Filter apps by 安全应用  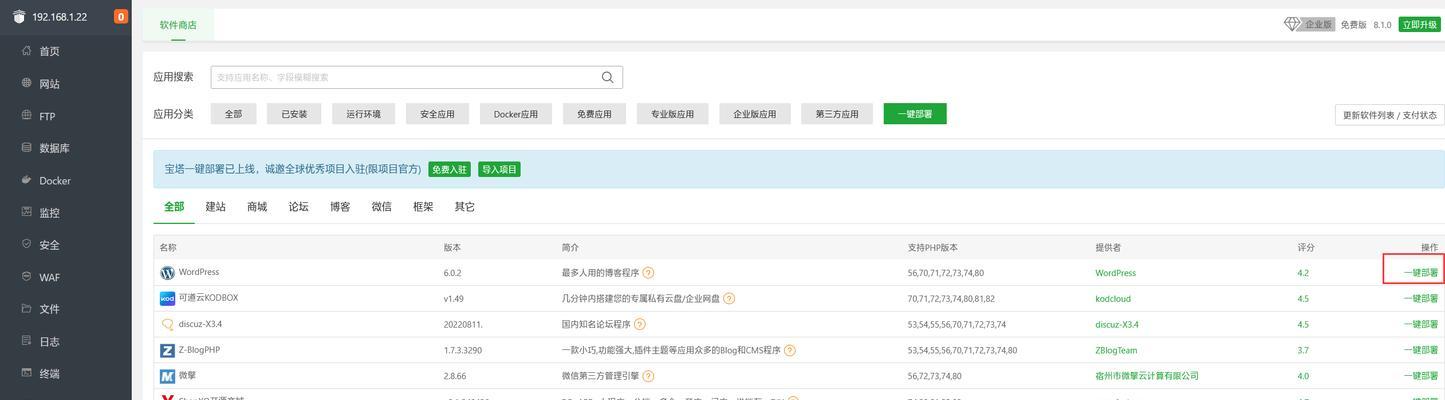click(x=437, y=114)
